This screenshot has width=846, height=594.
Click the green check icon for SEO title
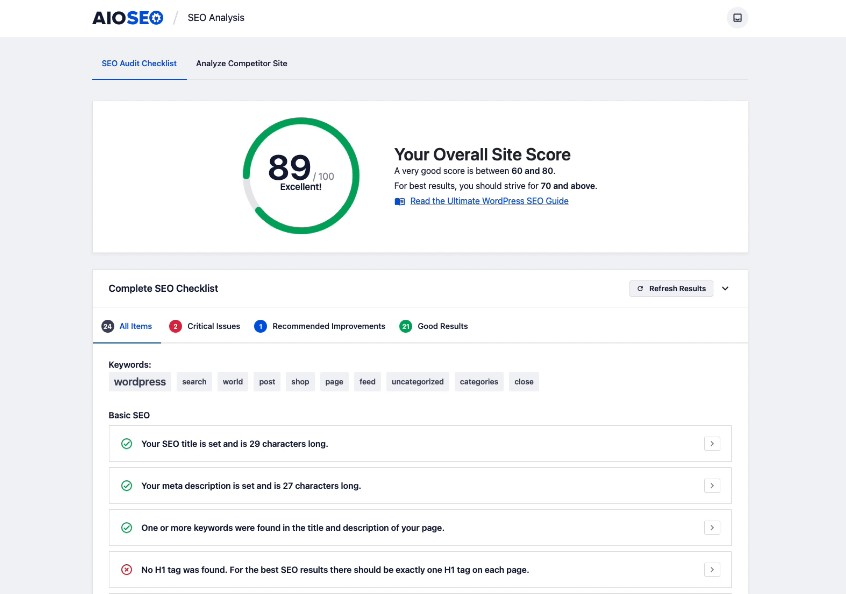[126, 443]
